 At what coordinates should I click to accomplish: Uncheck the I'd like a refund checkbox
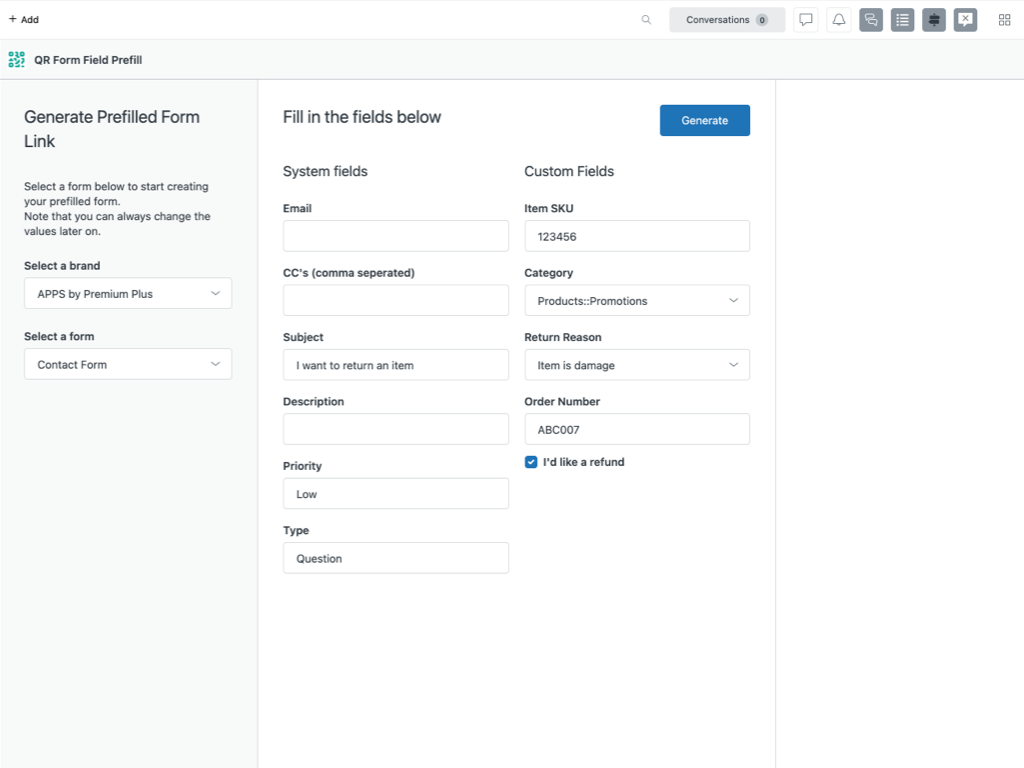tap(531, 462)
